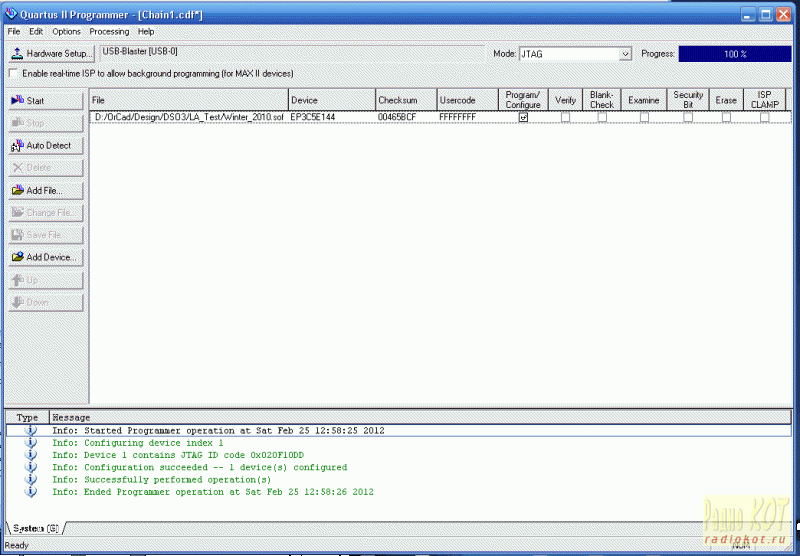Viewport: 800px width, 556px height.
Task: Click USB-Blaster [USB-0] hardware field
Action: [x=292, y=53]
